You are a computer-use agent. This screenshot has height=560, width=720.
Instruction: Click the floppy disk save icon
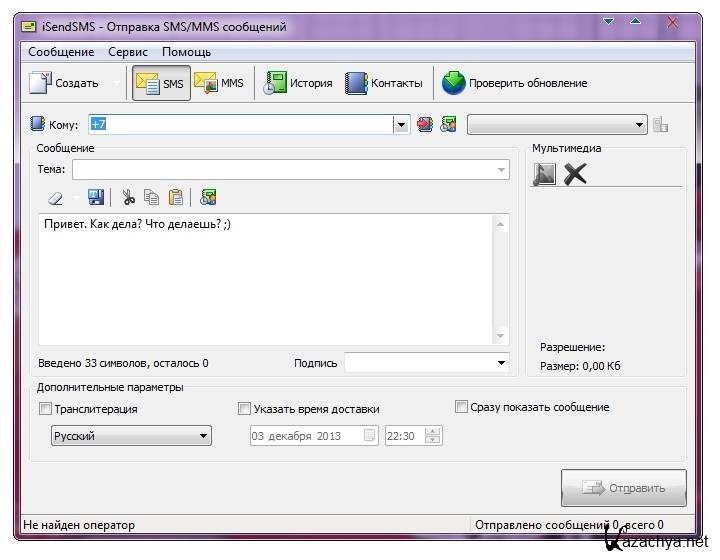coord(96,198)
